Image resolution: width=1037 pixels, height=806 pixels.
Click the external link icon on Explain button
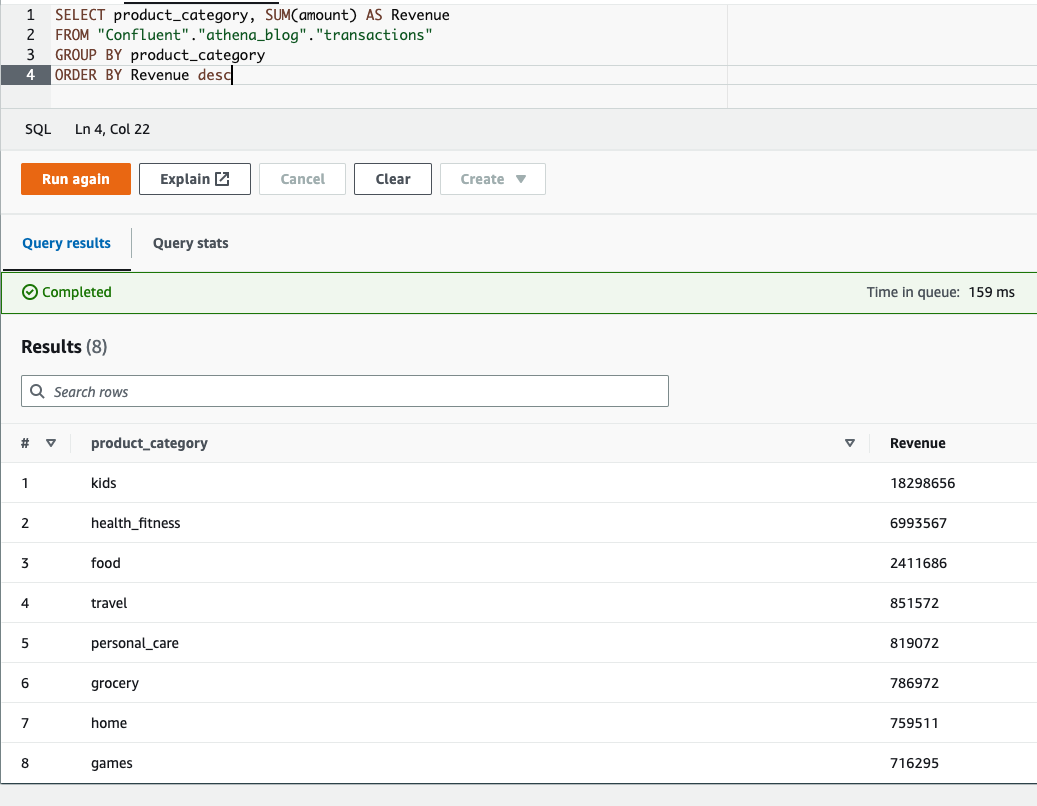click(x=222, y=178)
